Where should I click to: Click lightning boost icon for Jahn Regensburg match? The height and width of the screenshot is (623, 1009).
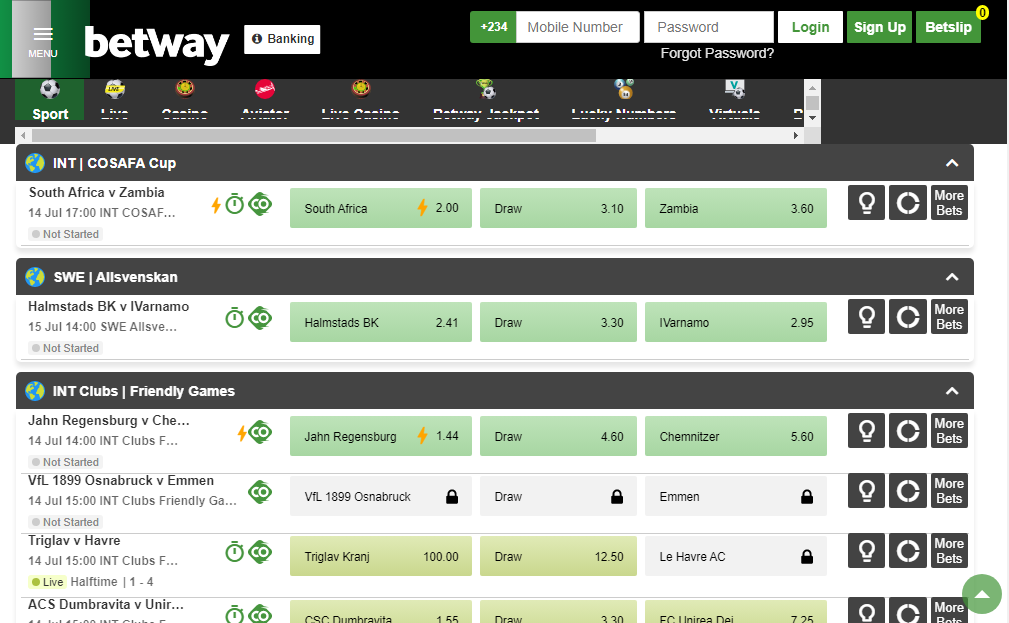click(242, 433)
